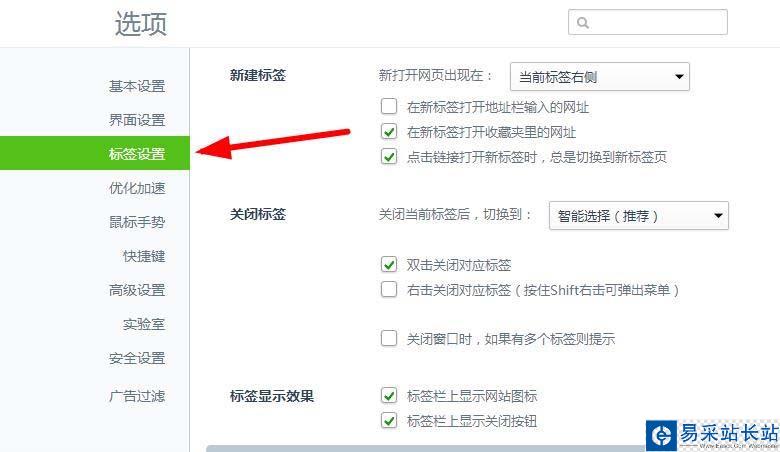780x452 pixels.
Task: Toggle 点击链接打开新标签时总是切换 checkbox
Action: [389, 157]
